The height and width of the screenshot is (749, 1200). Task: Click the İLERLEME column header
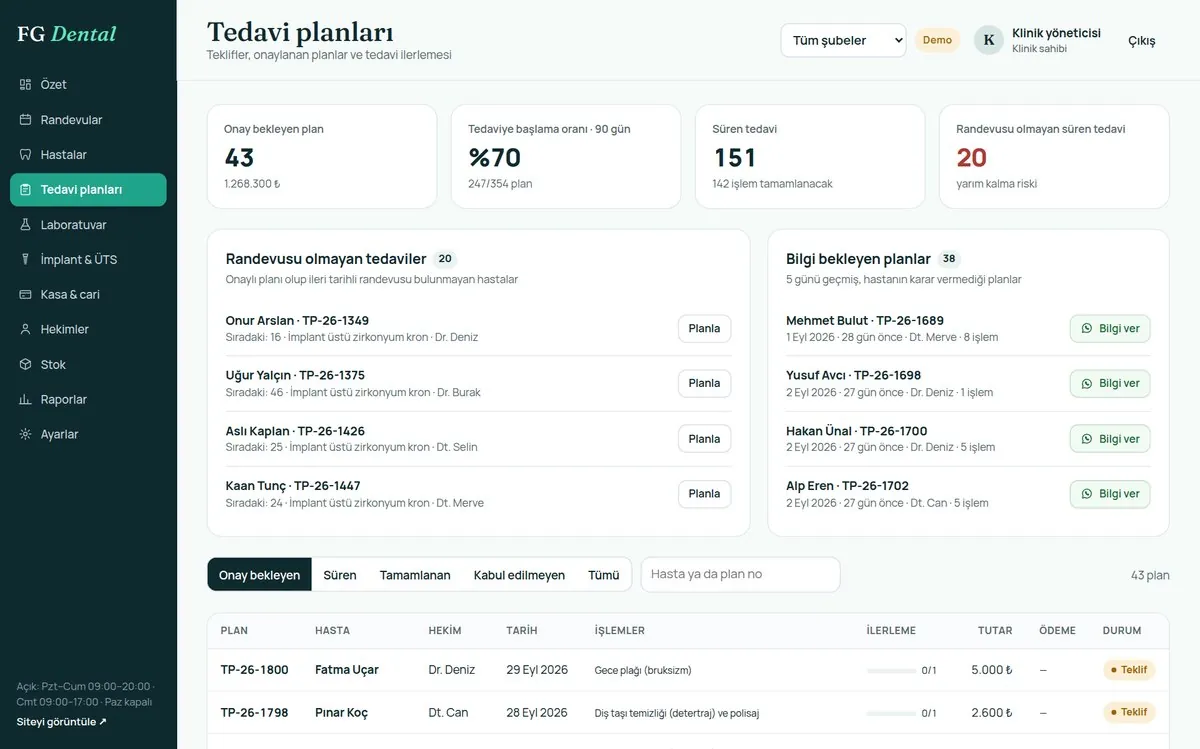tap(891, 631)
